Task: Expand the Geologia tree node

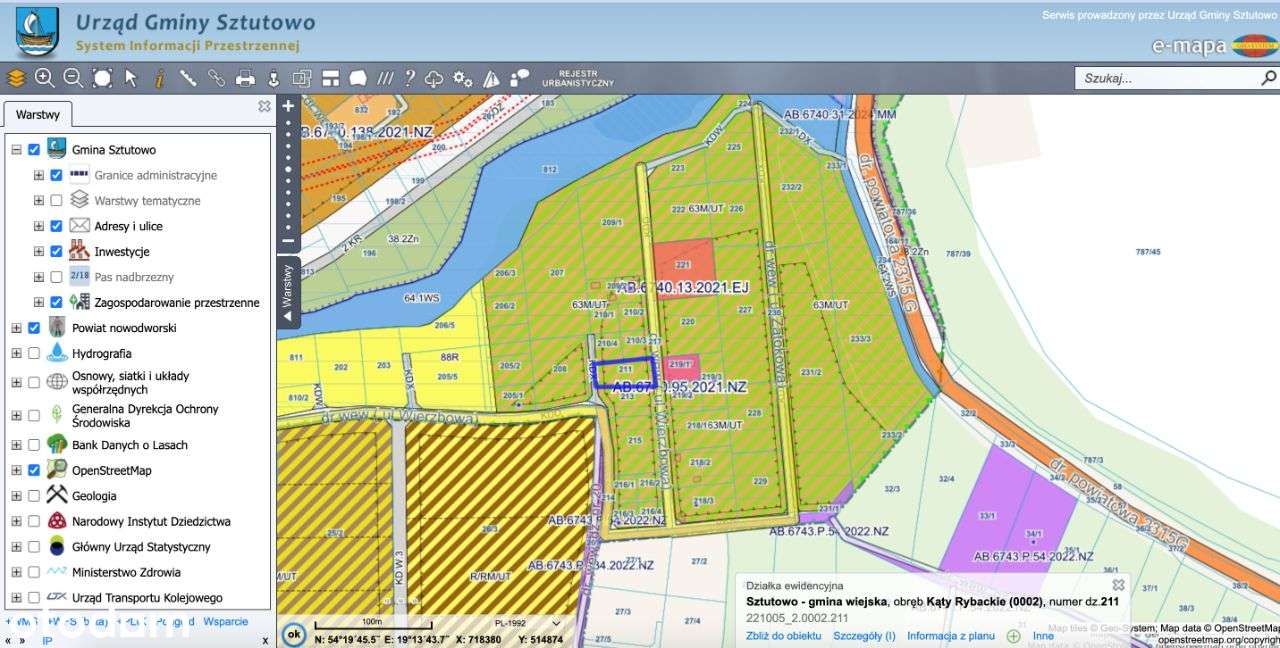Action: coord(16,496)
